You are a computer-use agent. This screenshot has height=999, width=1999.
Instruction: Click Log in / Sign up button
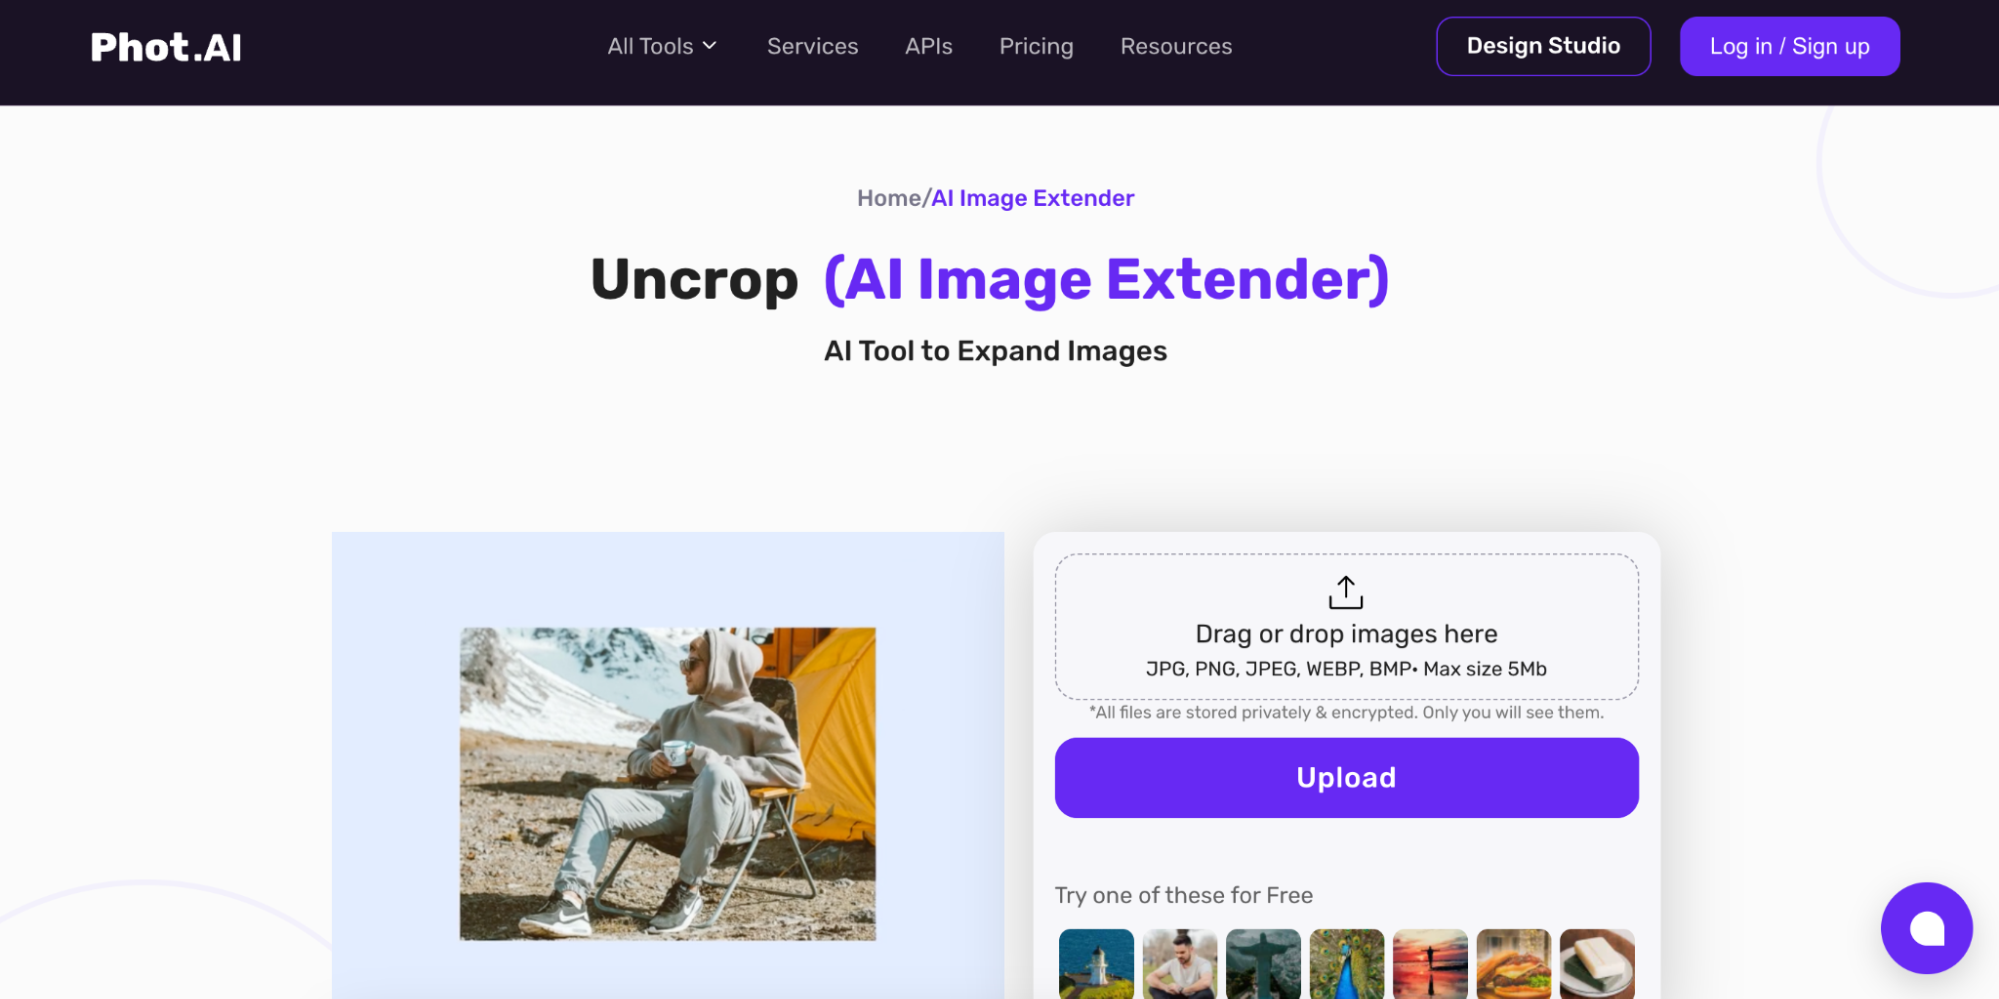[1789, 46]
